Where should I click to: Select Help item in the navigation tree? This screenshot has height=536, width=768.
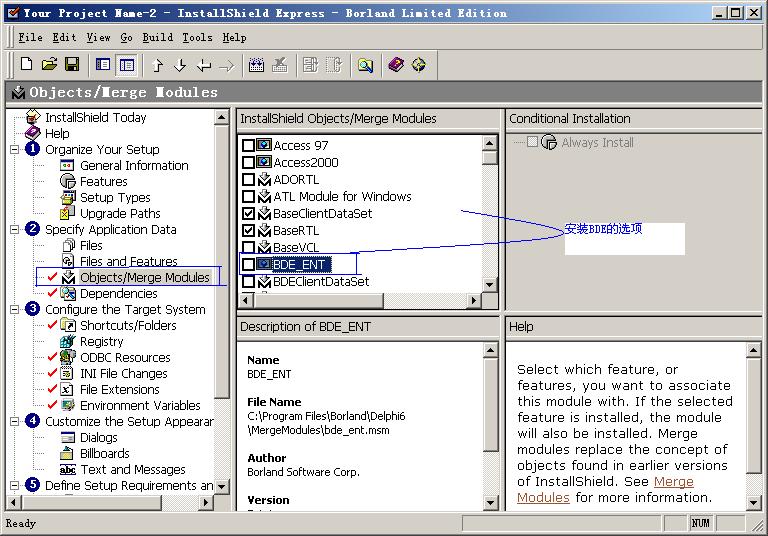pyautogui.click(x=57, y=133)
